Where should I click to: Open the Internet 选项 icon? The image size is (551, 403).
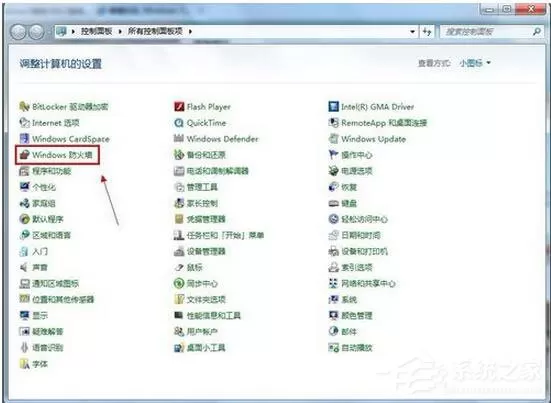(24, 123)
